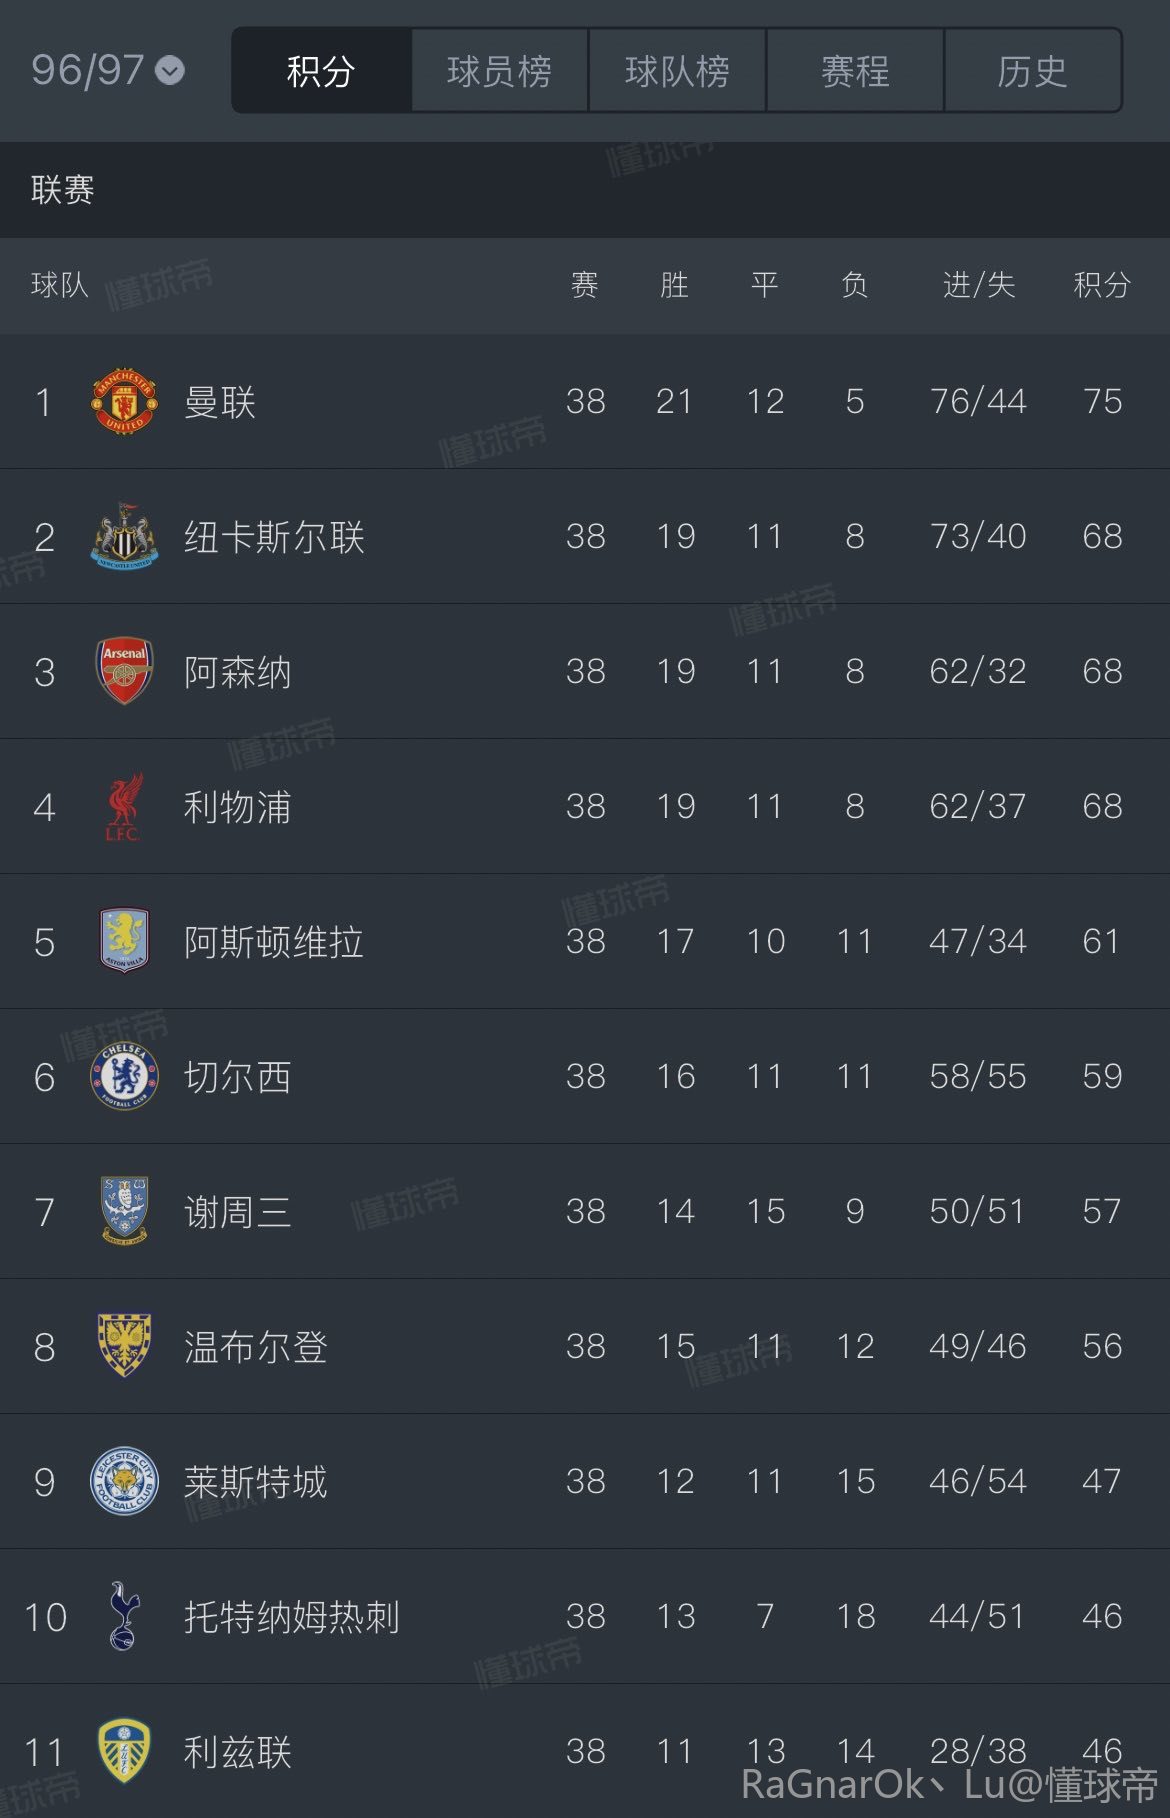Tap the Liverpool club badge
Image resolution: width=1170 pixels, height=1818 pixels.
click(x=124, y=806)
